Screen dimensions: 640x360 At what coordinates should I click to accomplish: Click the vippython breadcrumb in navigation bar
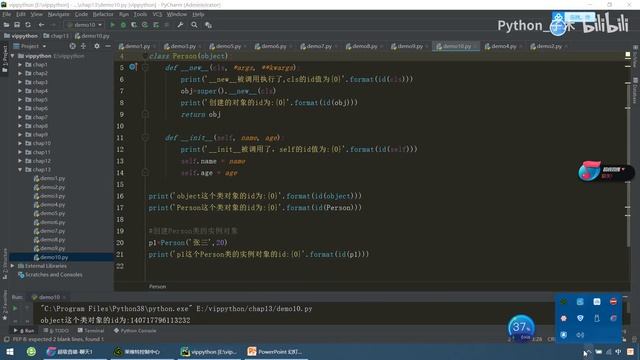click(20, 36)
